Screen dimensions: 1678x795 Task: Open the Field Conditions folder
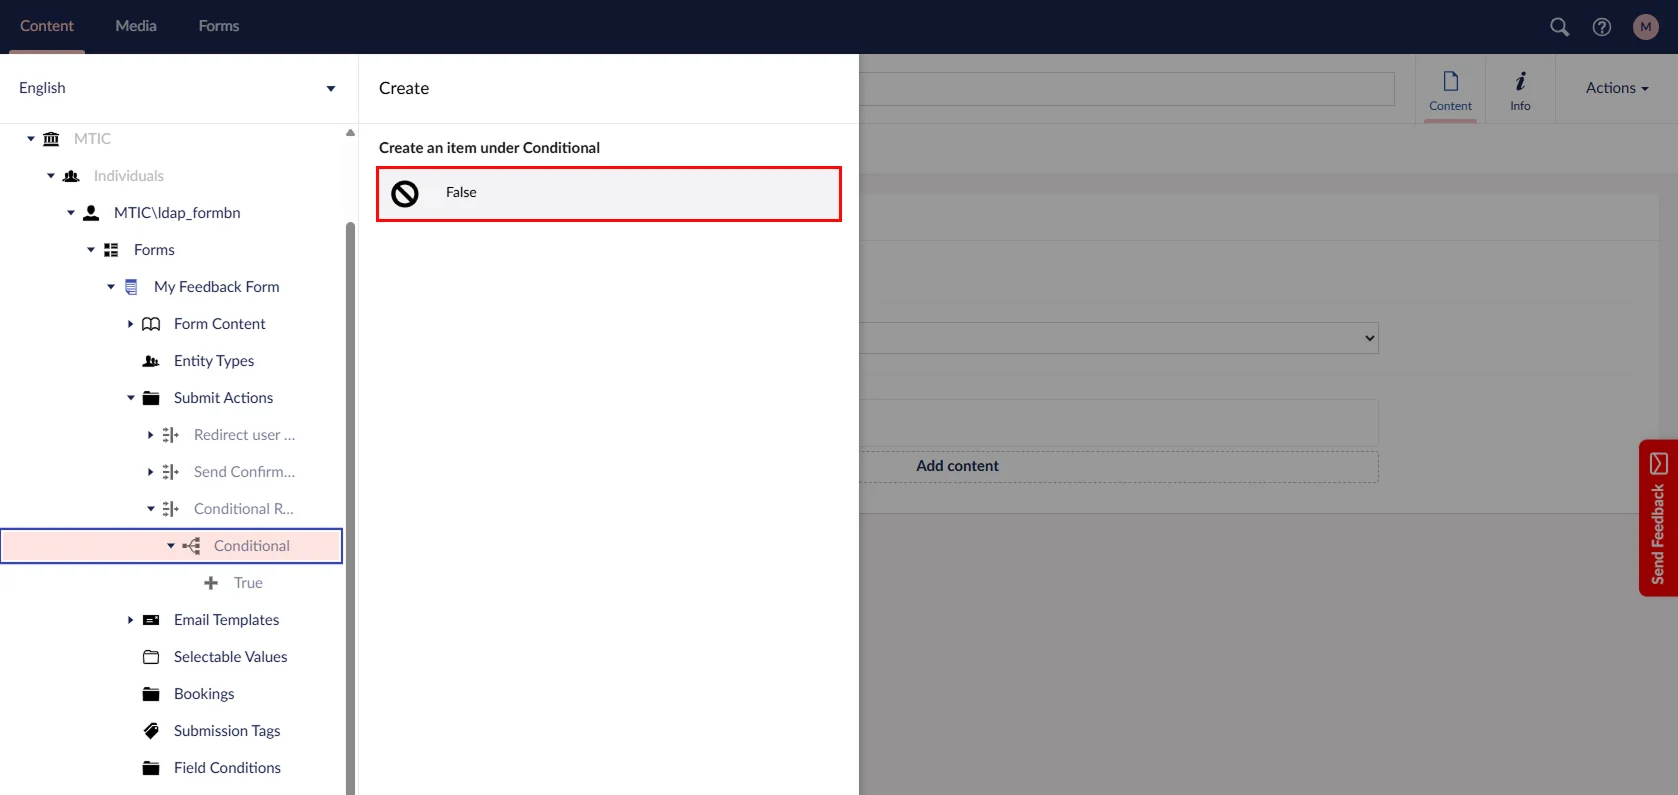coord(227,768)
